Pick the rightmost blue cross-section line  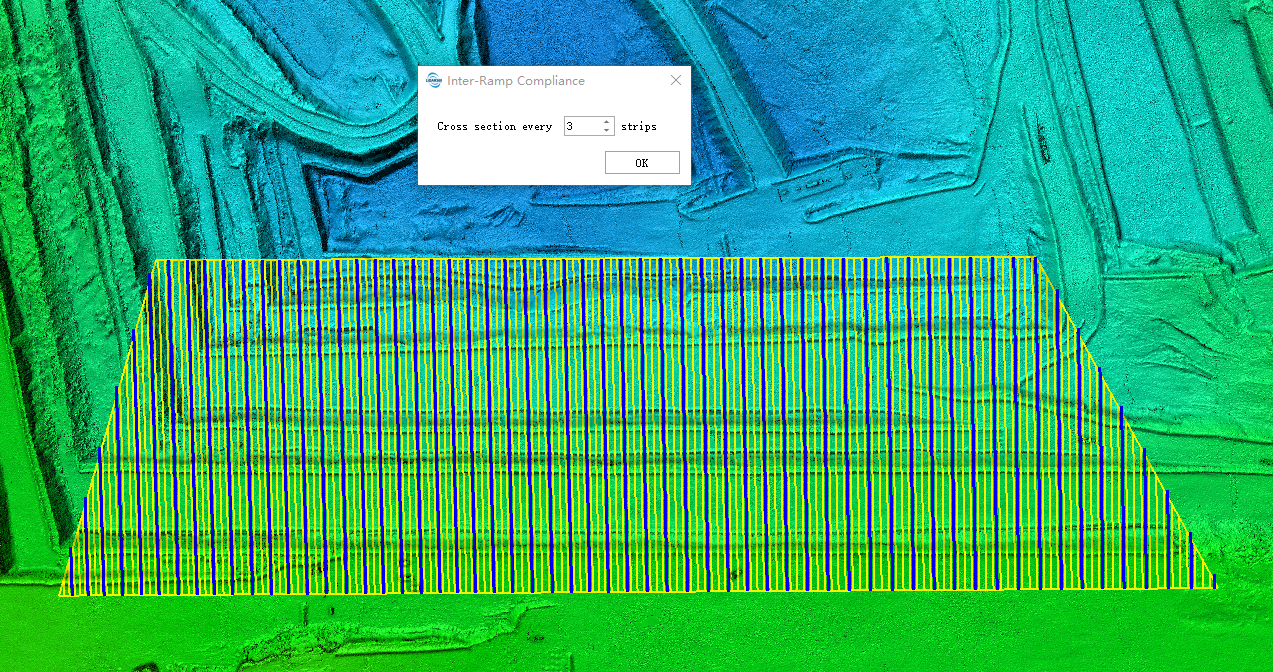point(1213,580)
